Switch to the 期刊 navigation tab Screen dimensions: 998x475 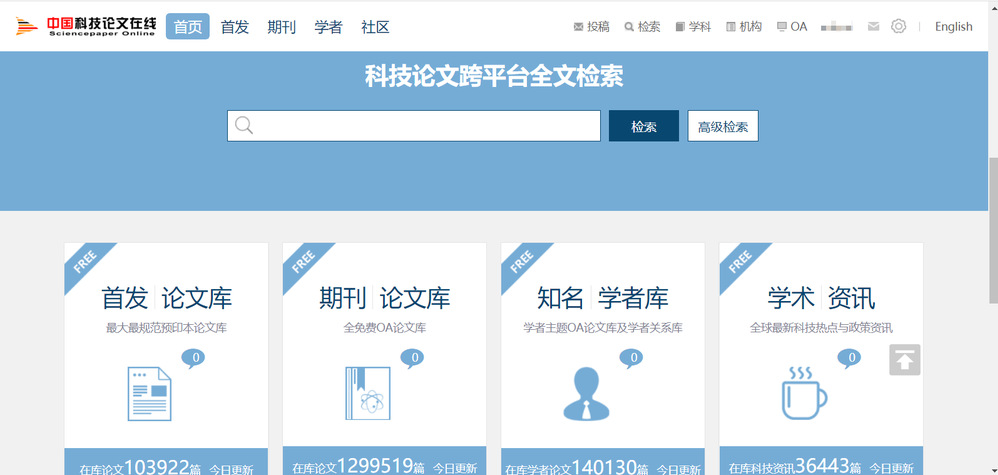tap(281, 27)
